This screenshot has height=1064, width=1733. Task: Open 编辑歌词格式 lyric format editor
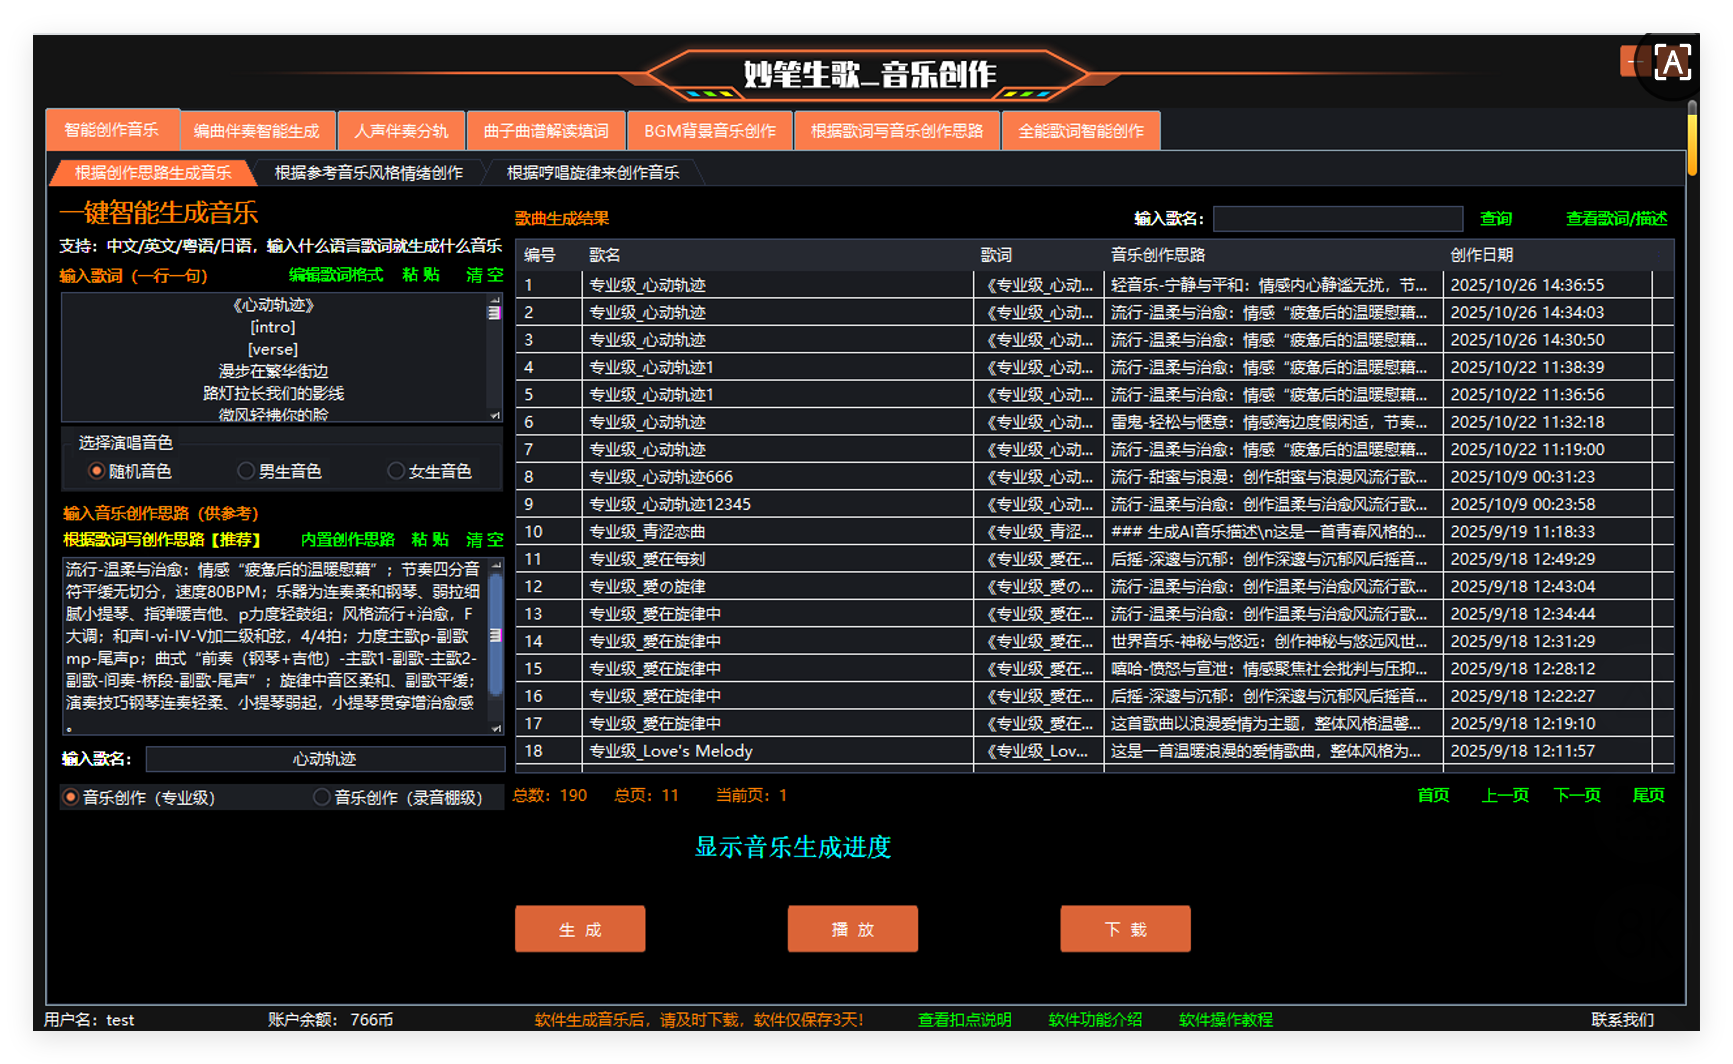(x=335, y=275)
